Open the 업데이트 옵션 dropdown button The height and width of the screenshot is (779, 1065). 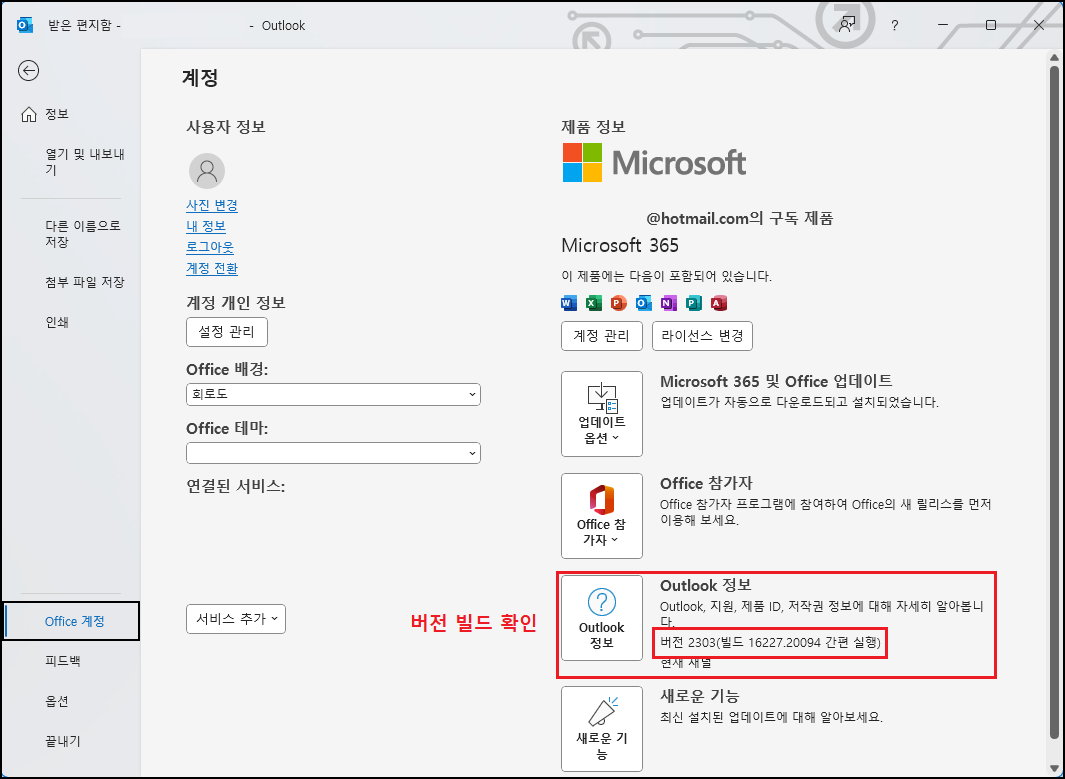tap(602, 414)
